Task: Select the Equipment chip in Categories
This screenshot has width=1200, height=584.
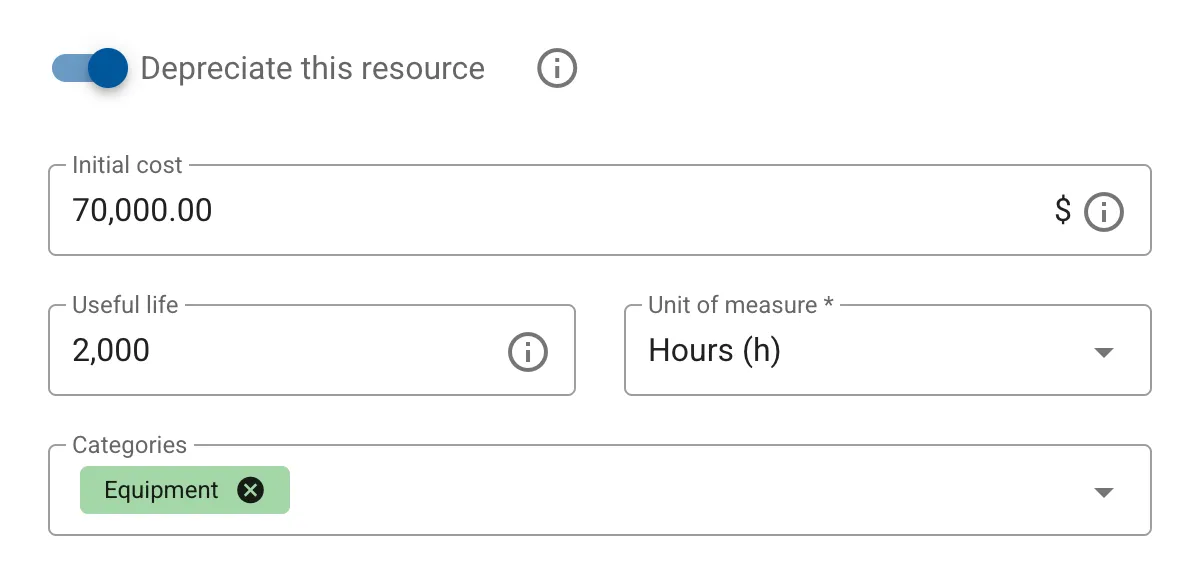Action: point(160,490)
